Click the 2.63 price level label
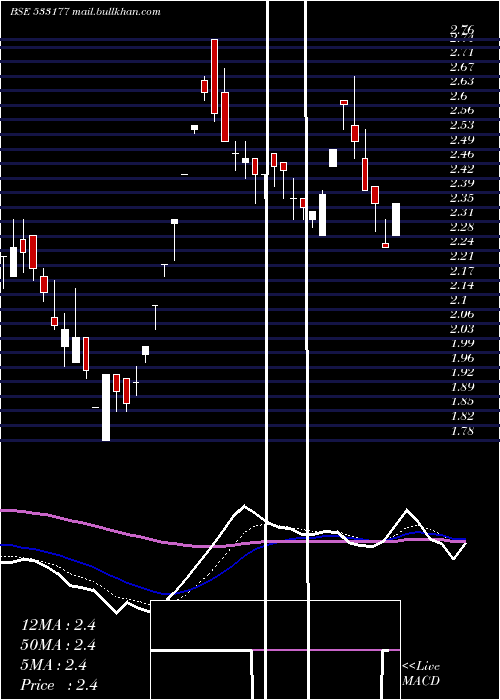 tap(462, 82)
